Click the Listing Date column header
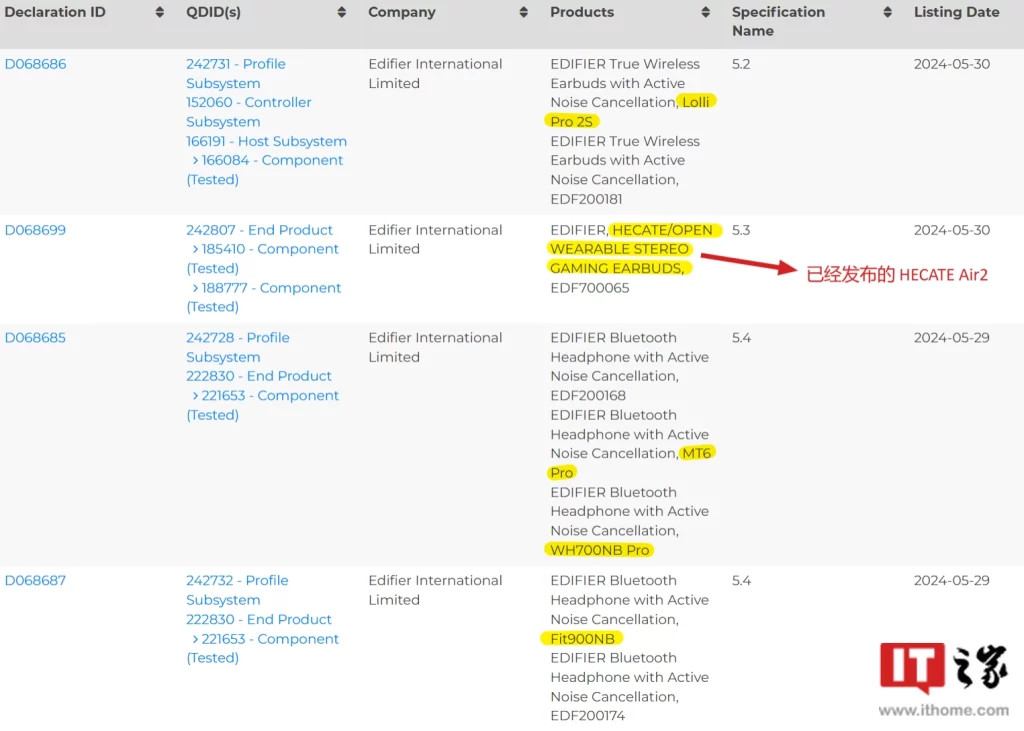1024x731 pixels. (x=956, y=12)
